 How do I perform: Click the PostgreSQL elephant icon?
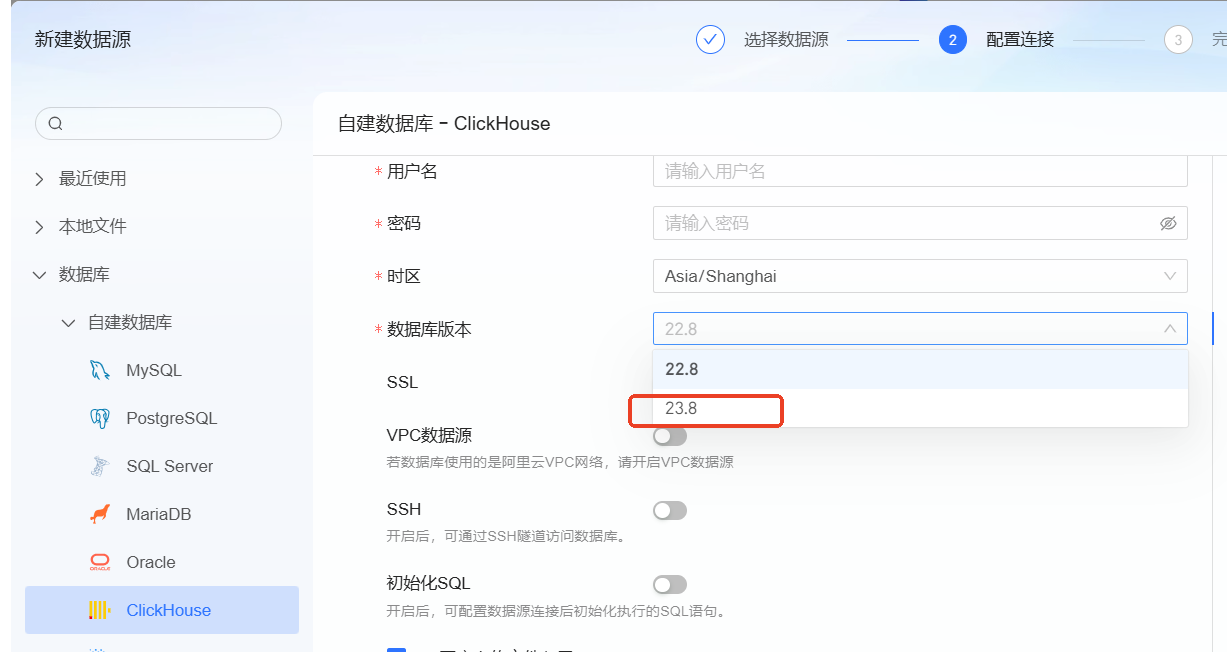pyautogui.click(x=99, y=419)
